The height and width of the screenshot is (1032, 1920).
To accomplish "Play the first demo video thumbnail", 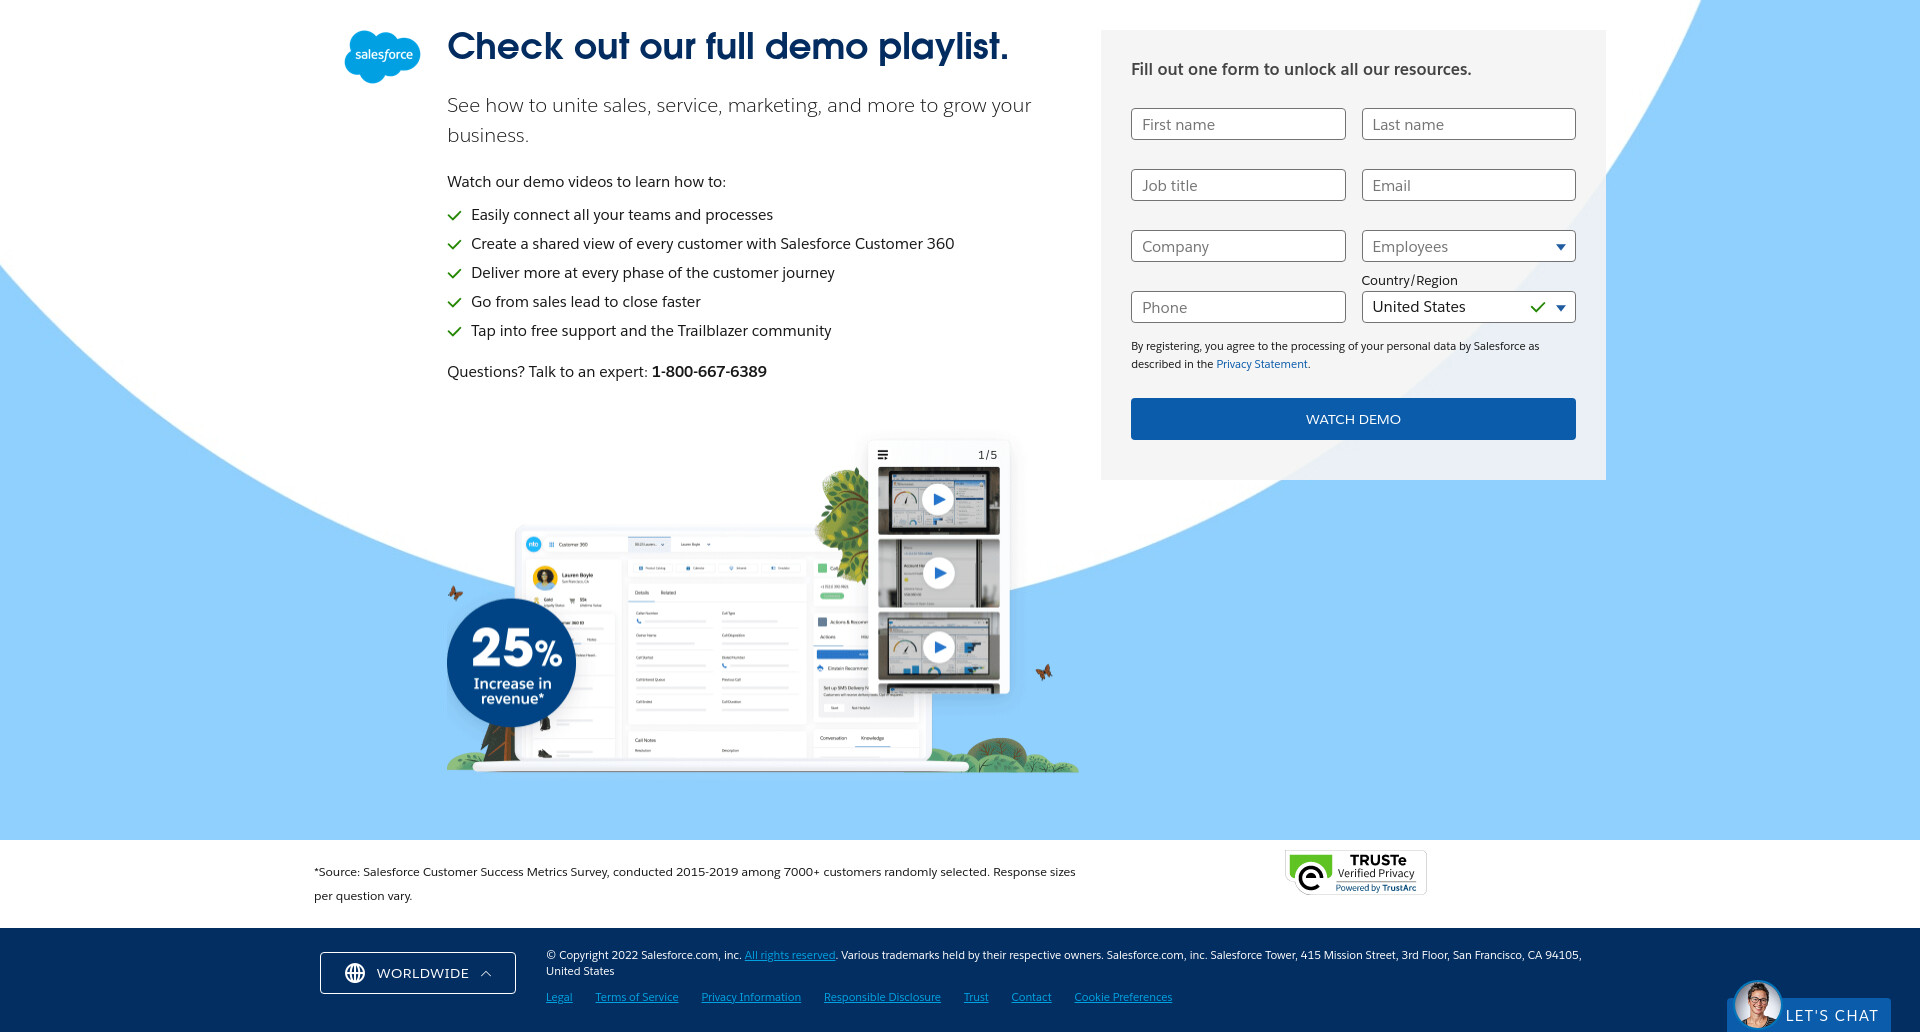I will (938, 499).
